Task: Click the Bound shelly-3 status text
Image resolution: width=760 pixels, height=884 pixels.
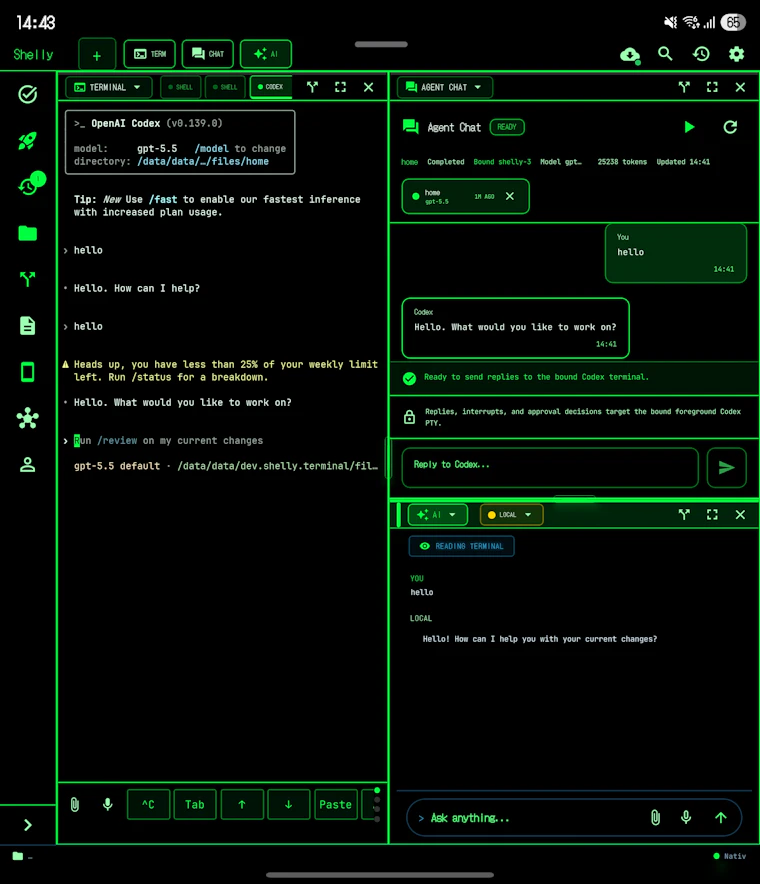Action: tap(502, 162)
